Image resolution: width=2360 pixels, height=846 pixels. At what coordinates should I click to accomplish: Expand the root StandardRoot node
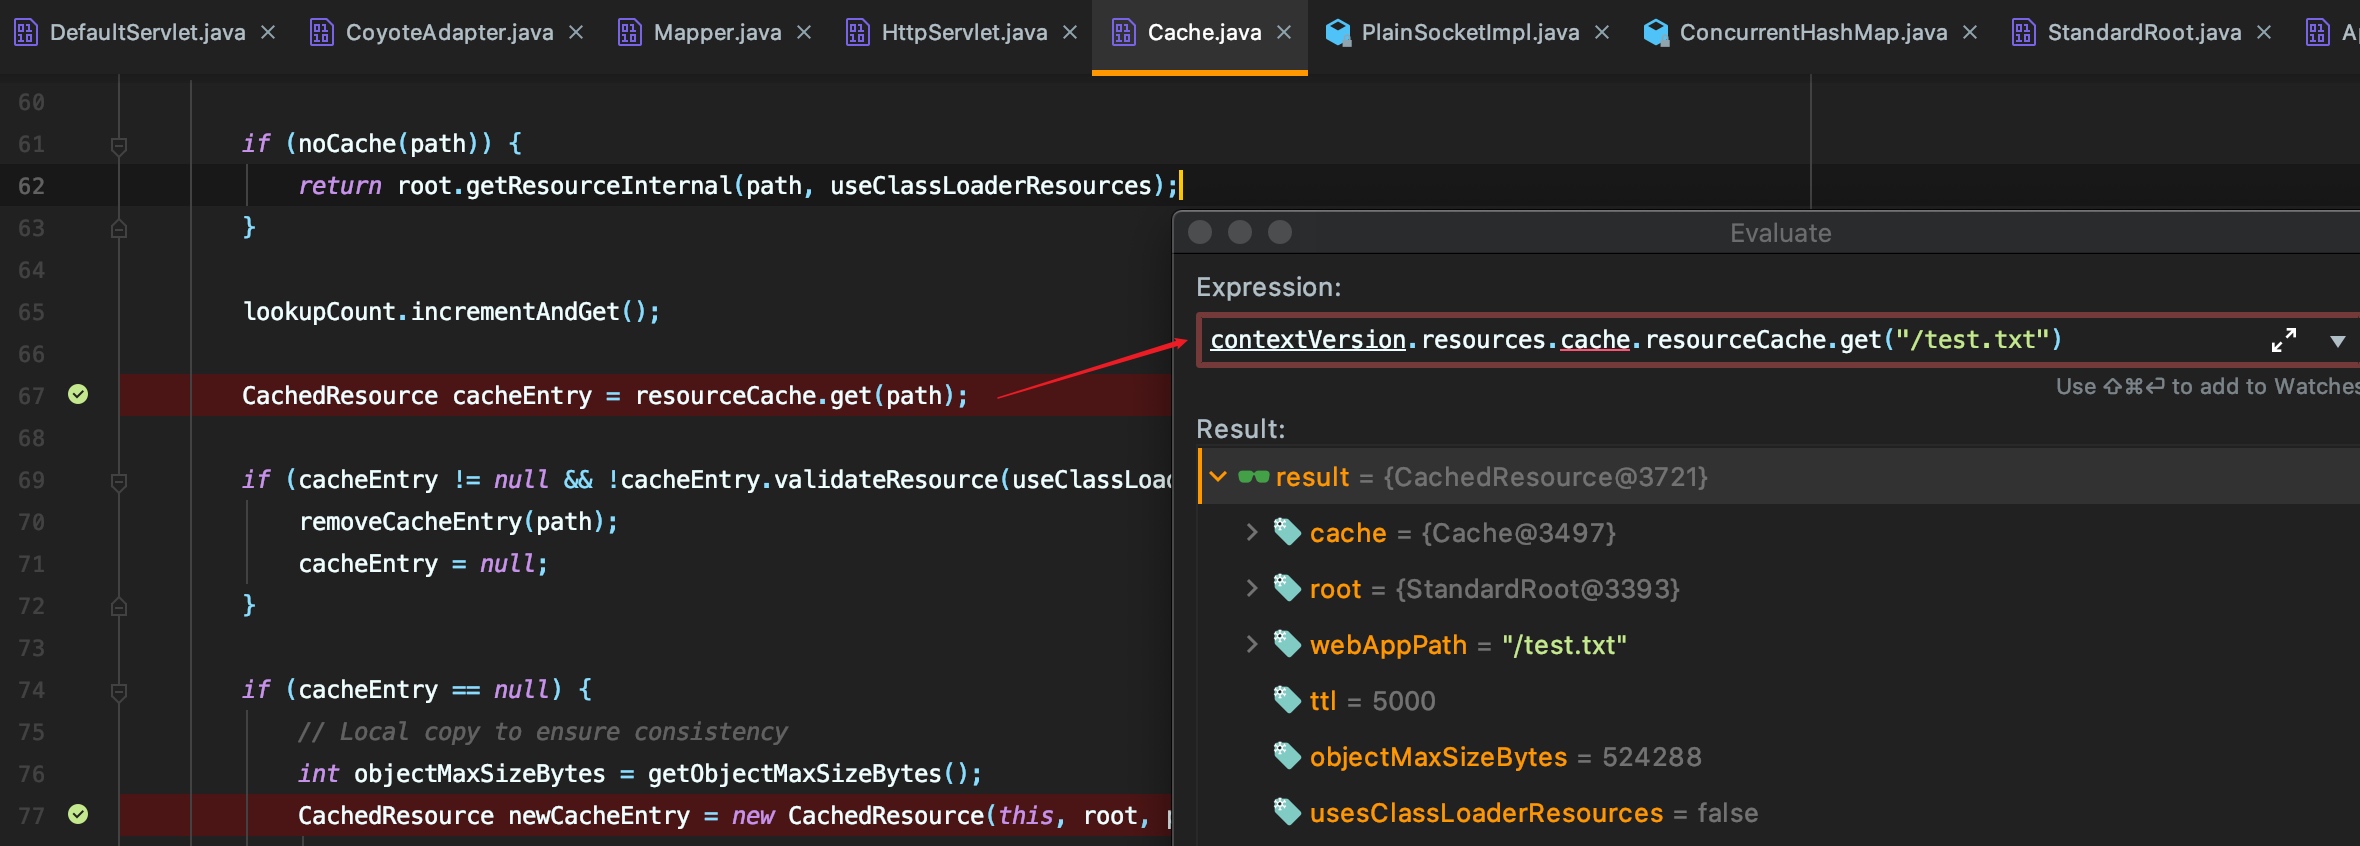[x=1251, y=589]
